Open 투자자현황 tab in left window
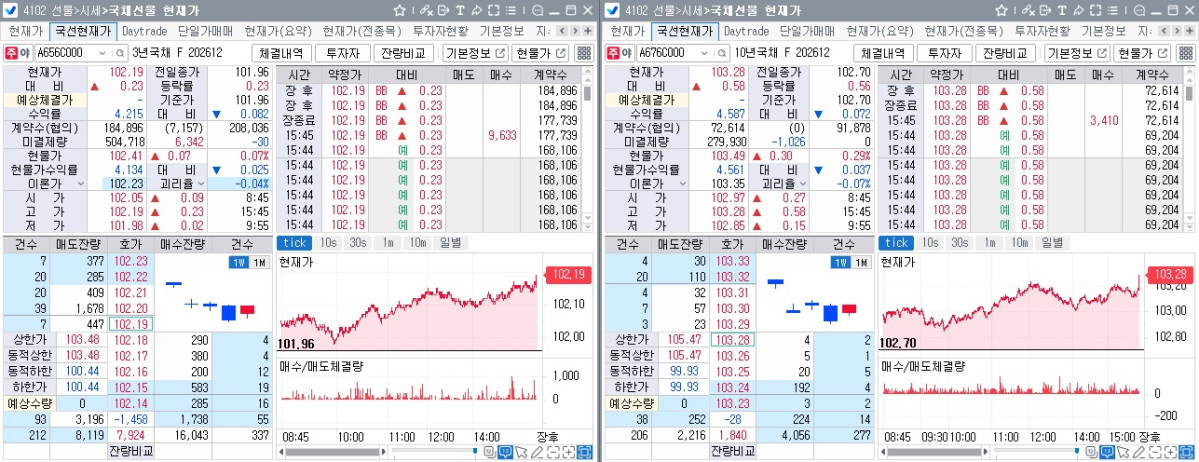 [440, 31]
